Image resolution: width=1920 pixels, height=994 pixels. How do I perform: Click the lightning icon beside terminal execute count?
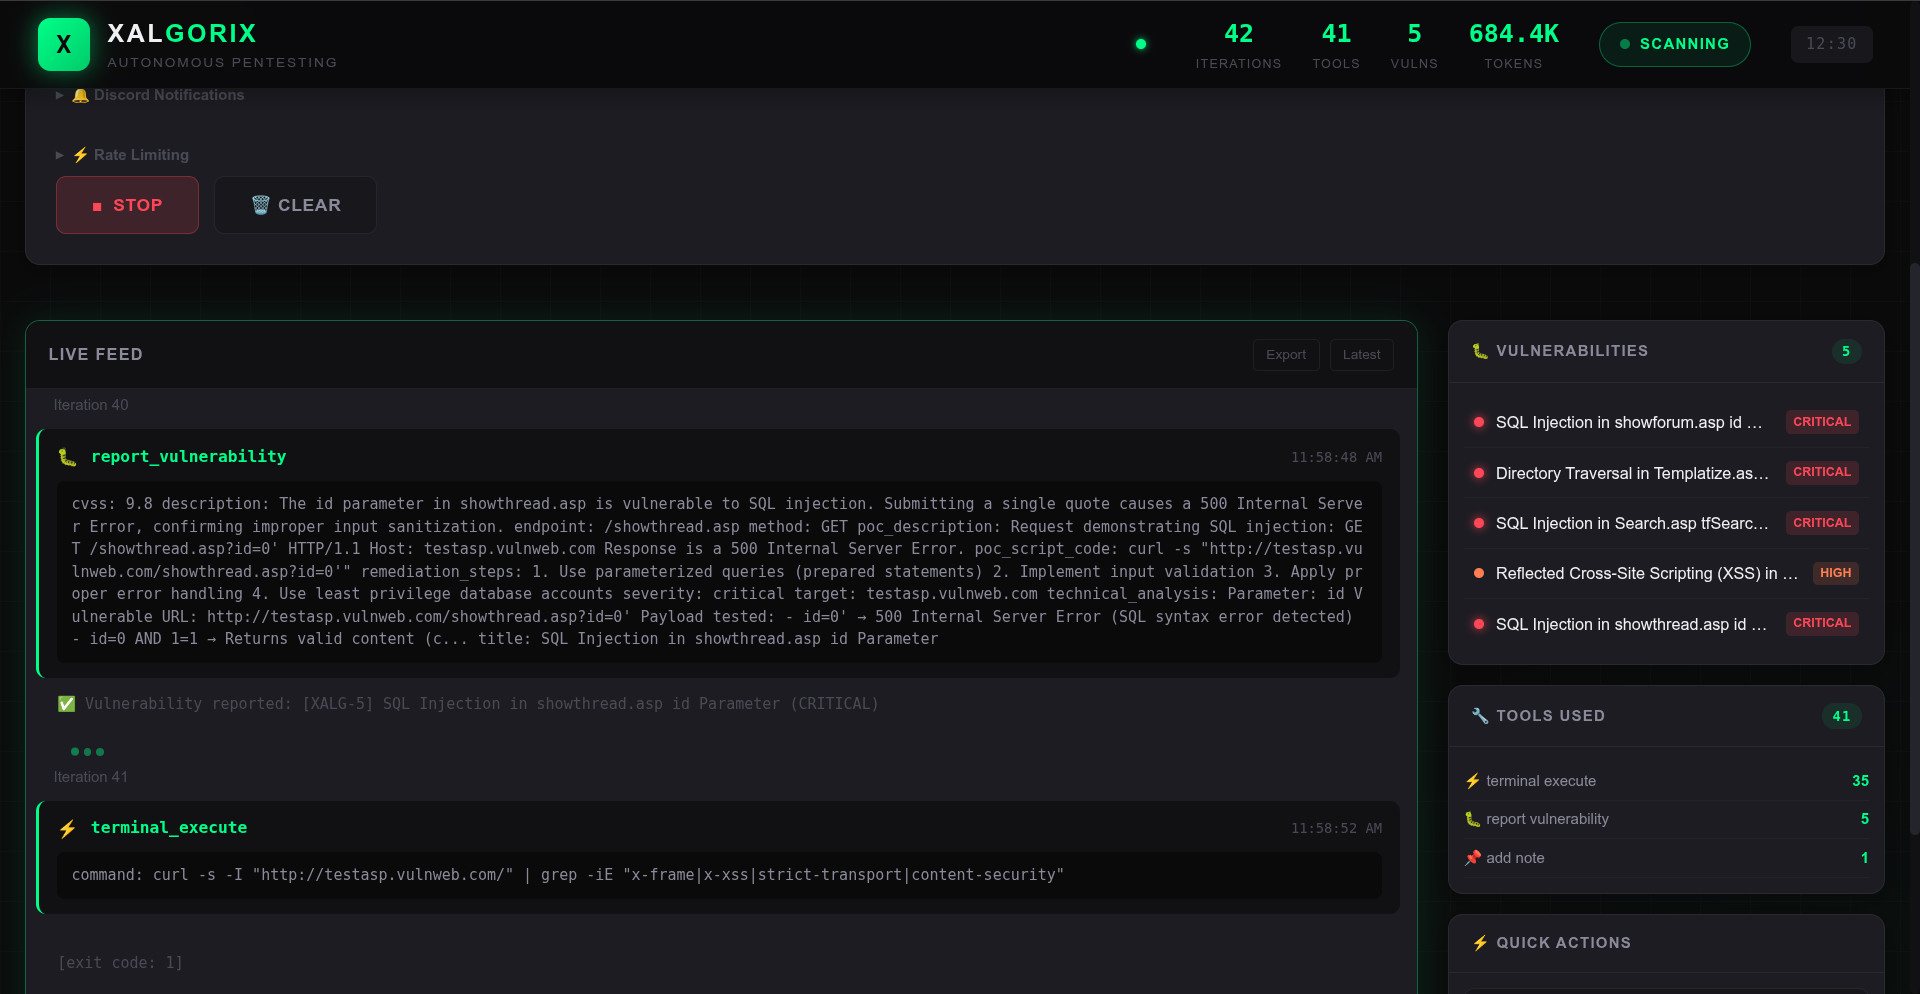(1472, 780)
